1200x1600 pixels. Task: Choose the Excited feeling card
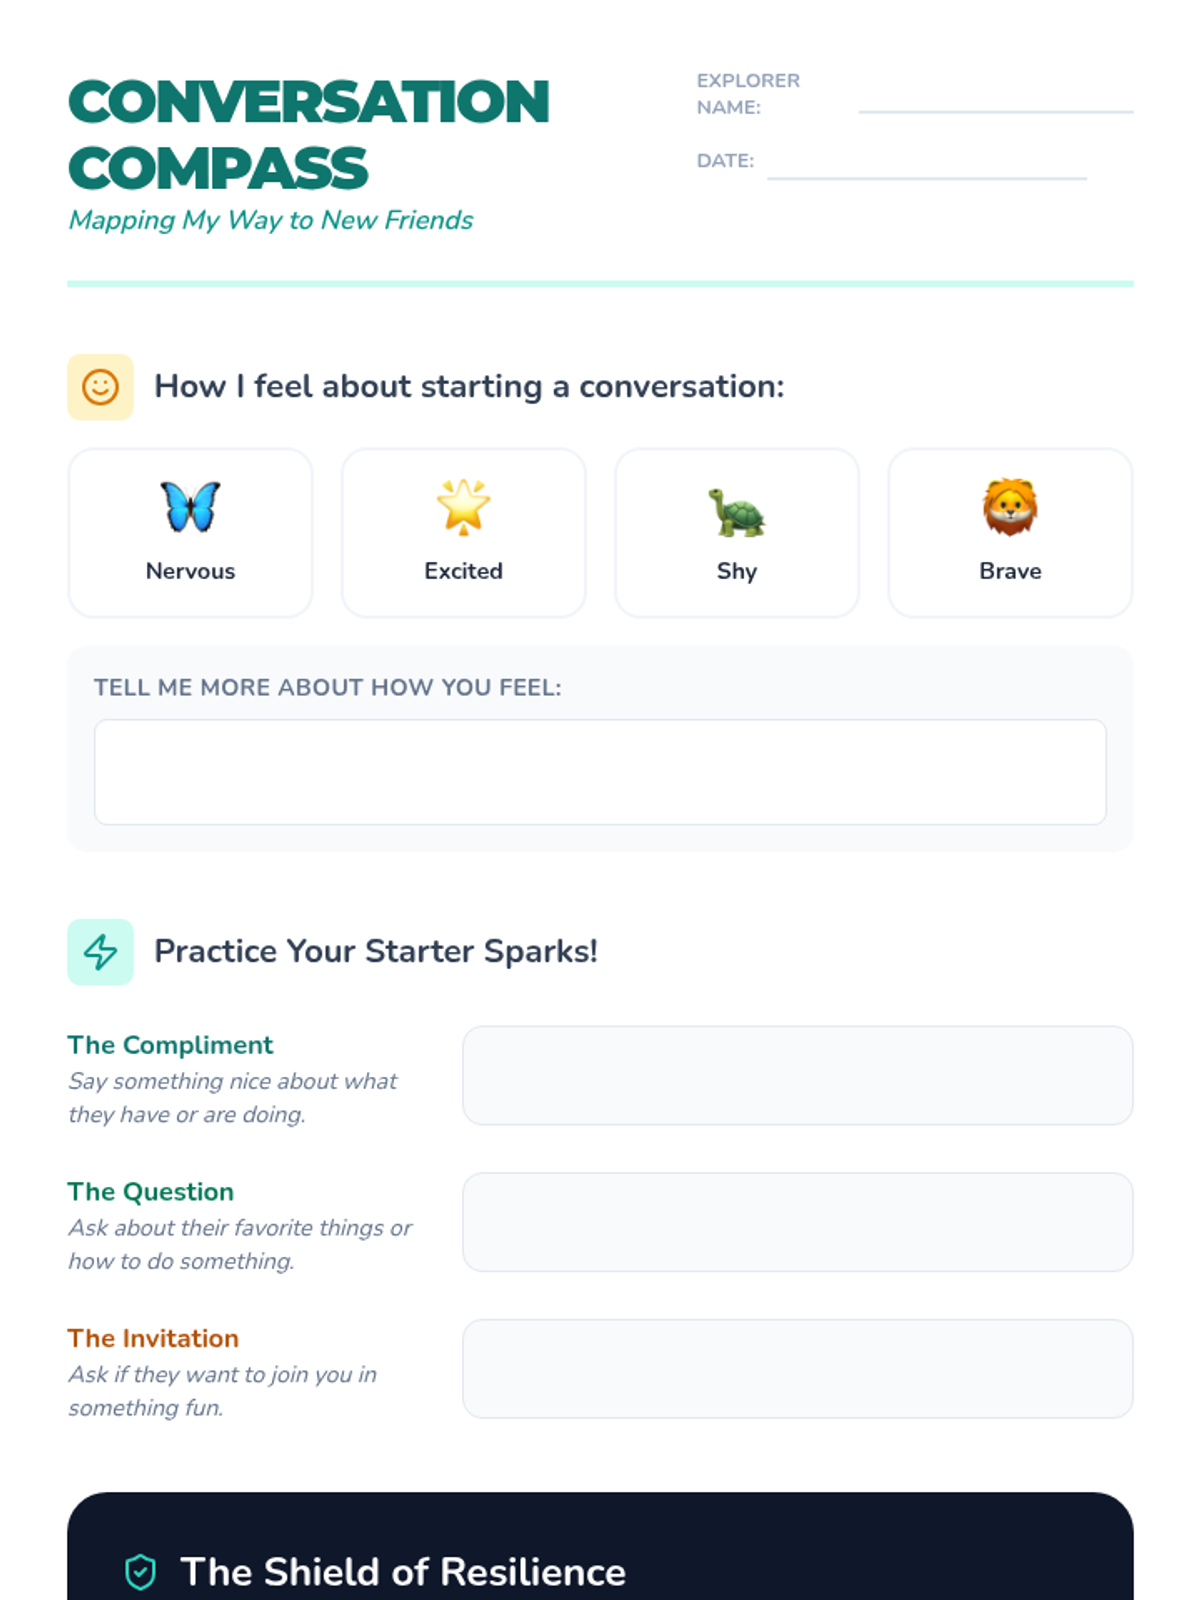[x=463, y=533]
